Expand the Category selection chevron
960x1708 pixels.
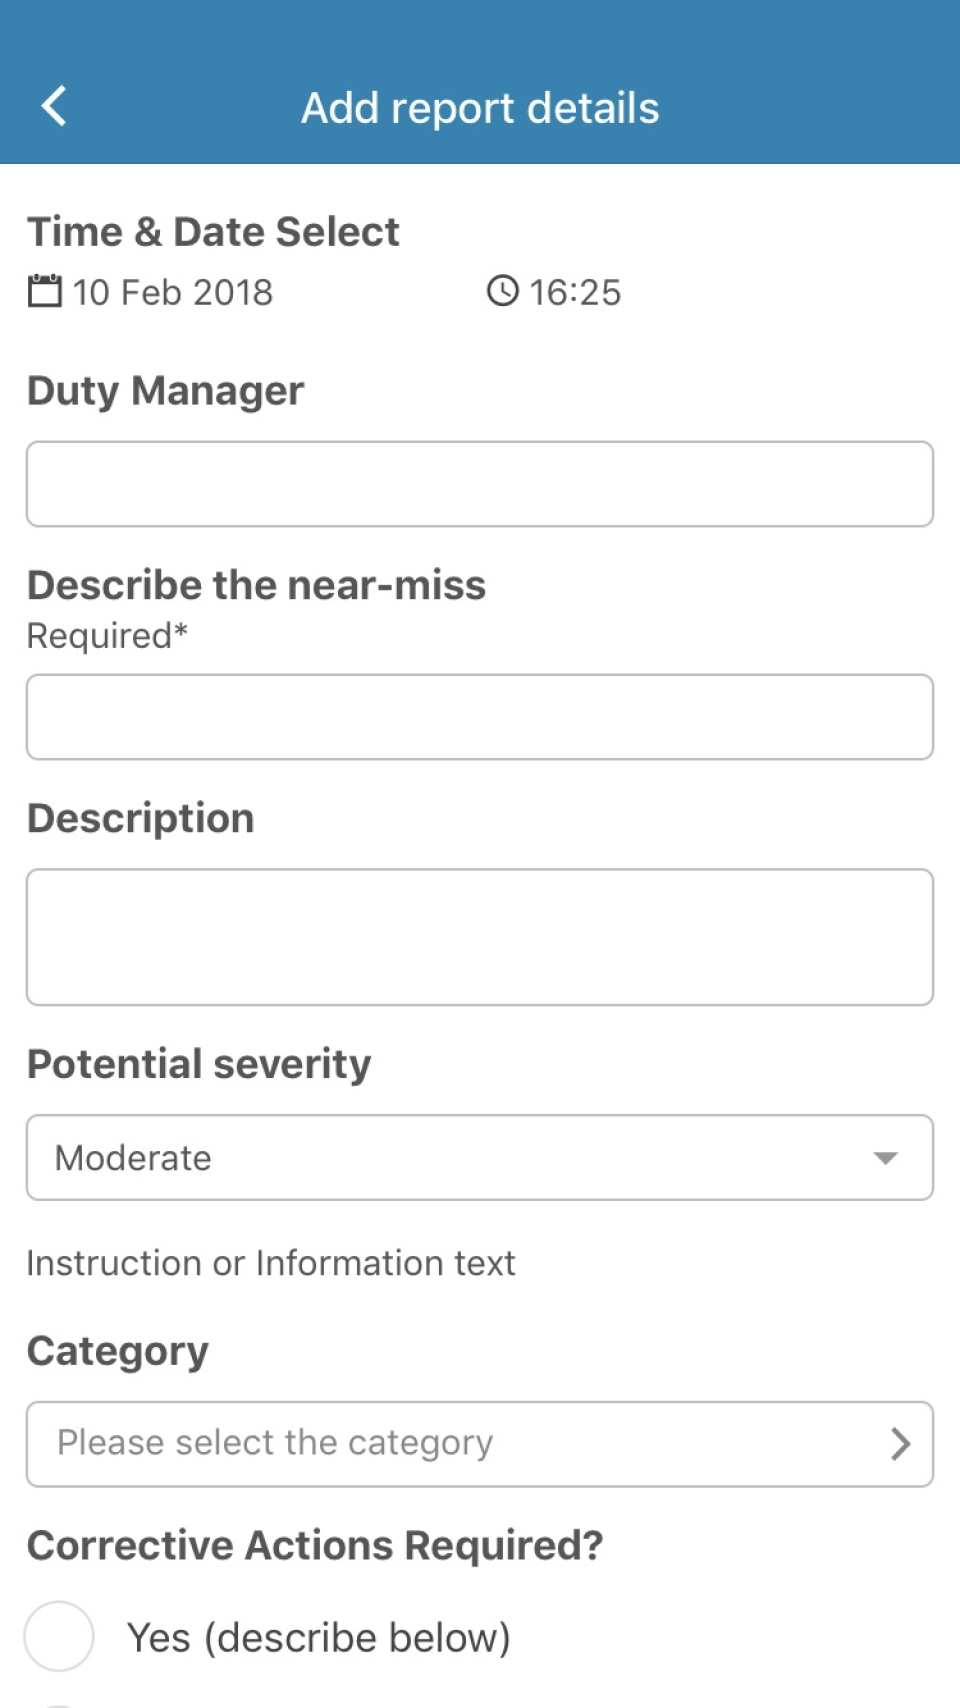click(900, 1443)
